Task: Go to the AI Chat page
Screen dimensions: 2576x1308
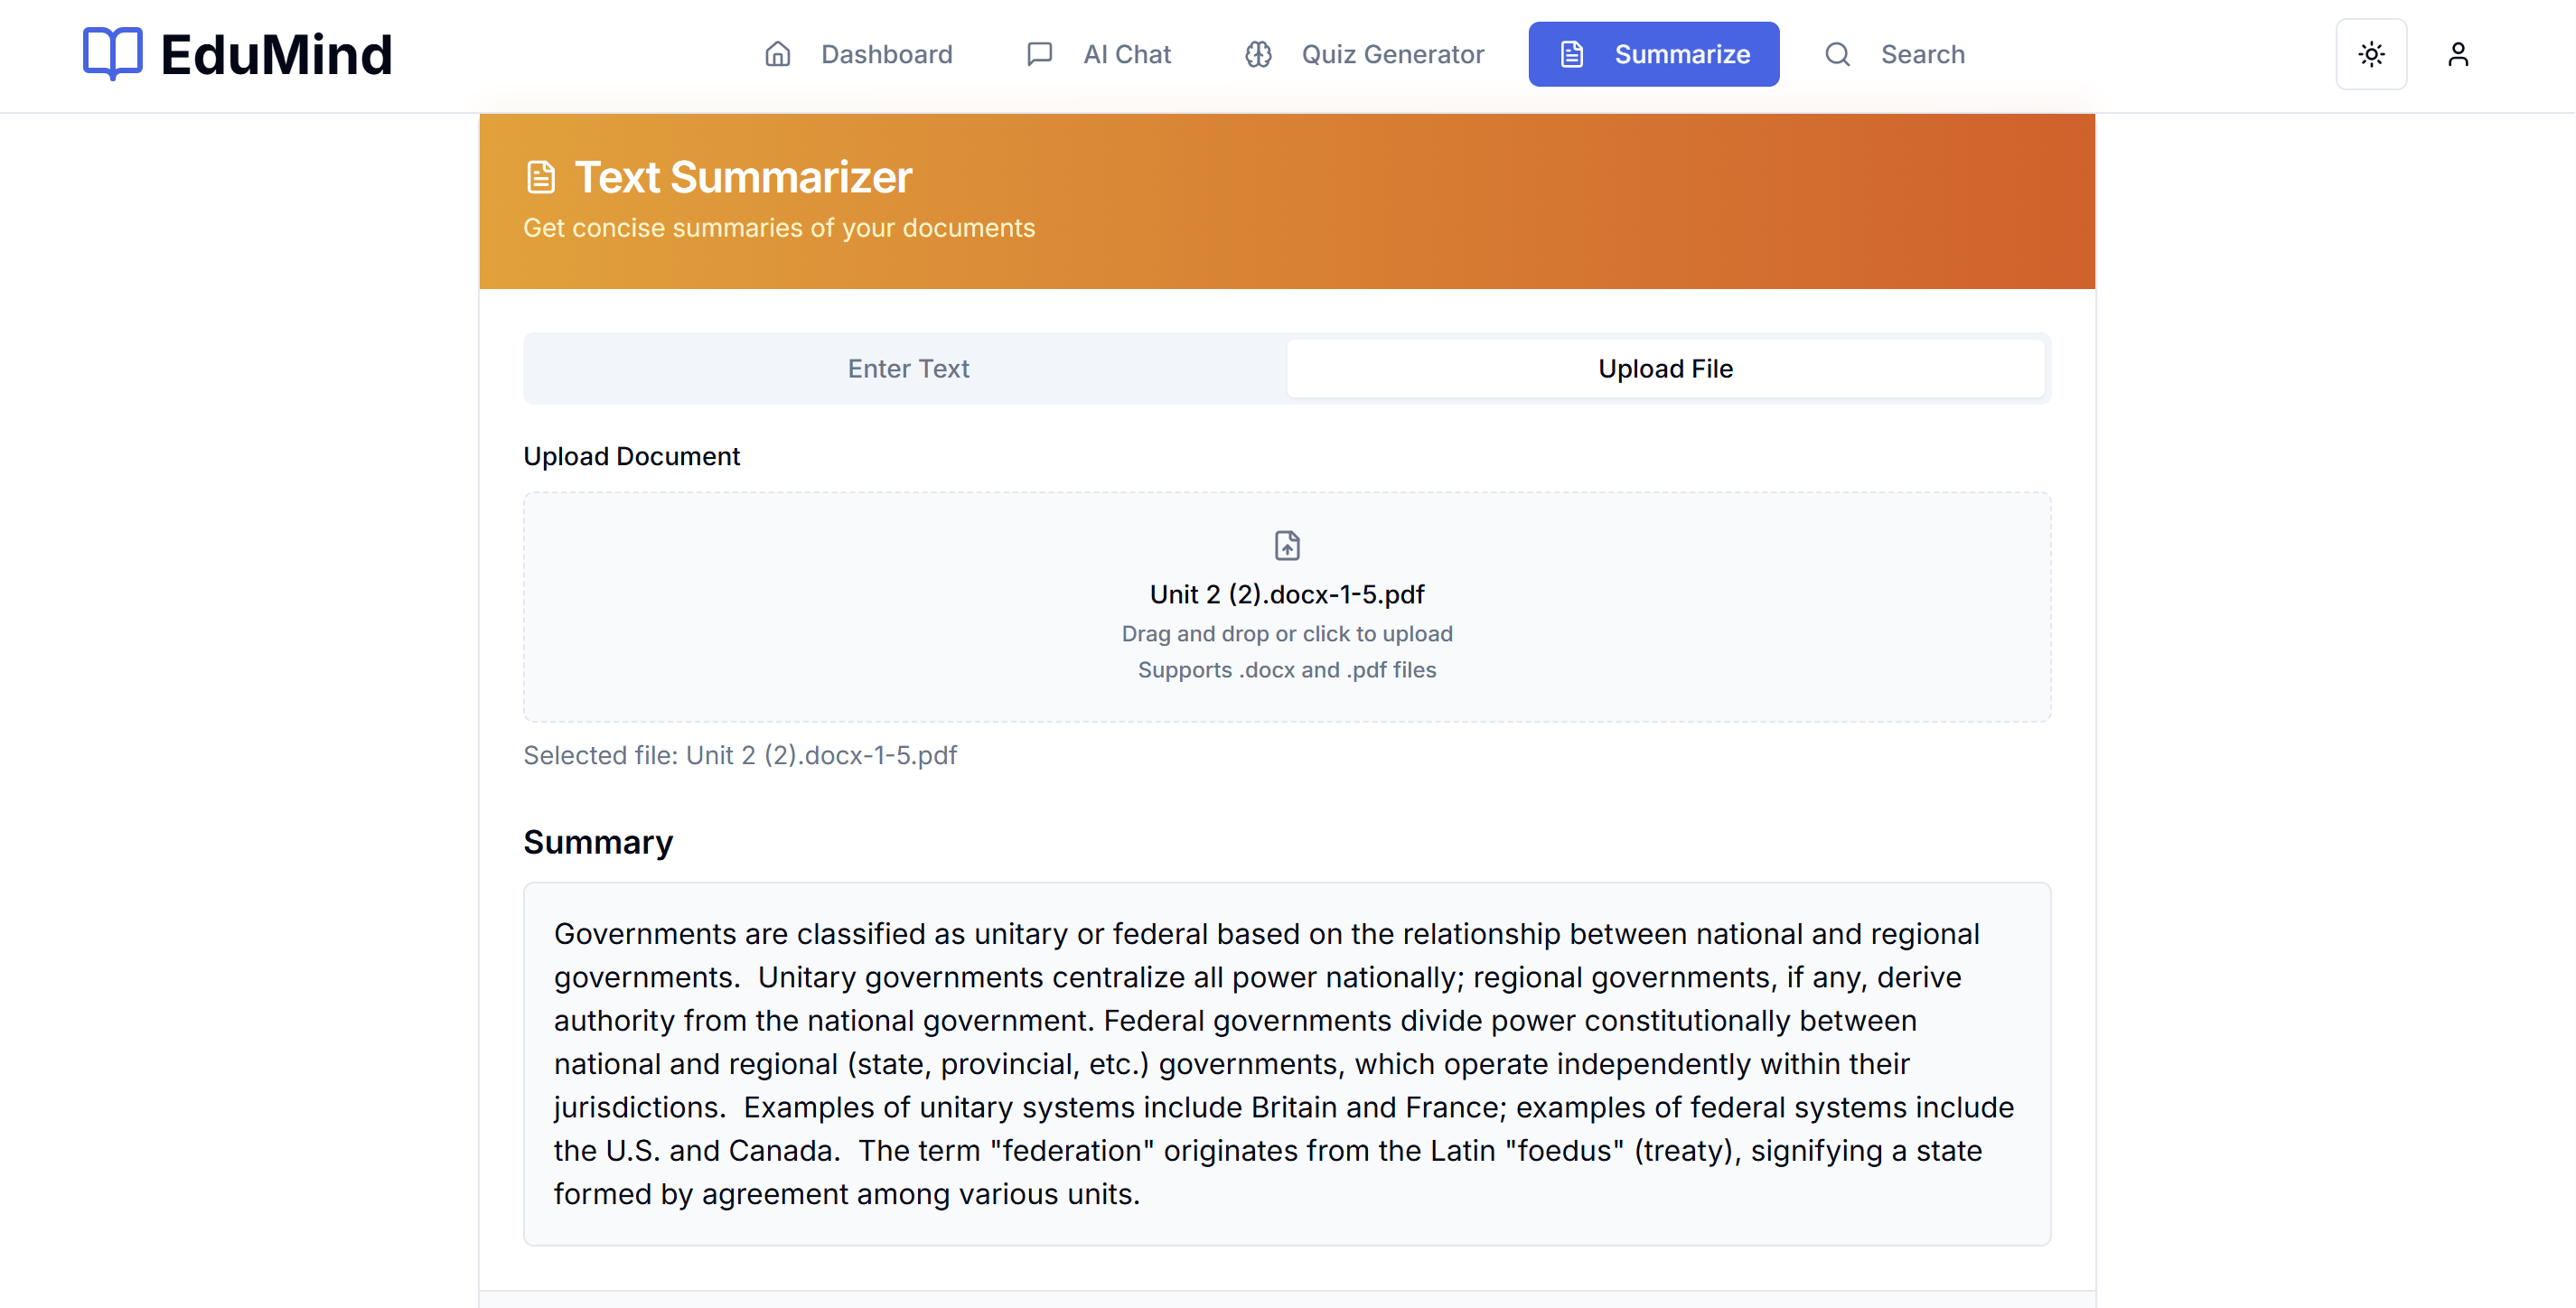Action: click(x=1126, y=54)
